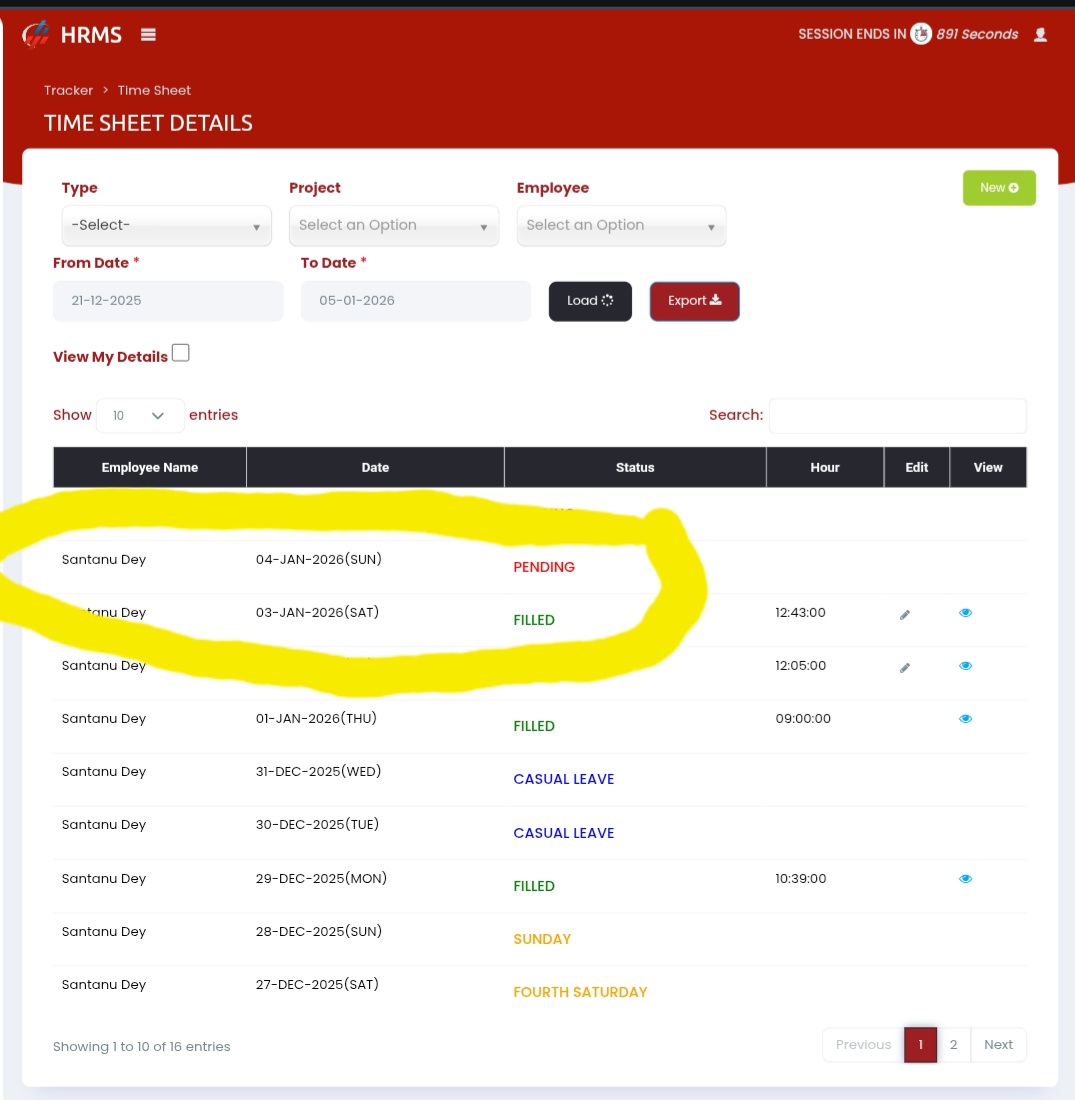
Task: Go to the Next page
Action: [x=998, y=1045]
